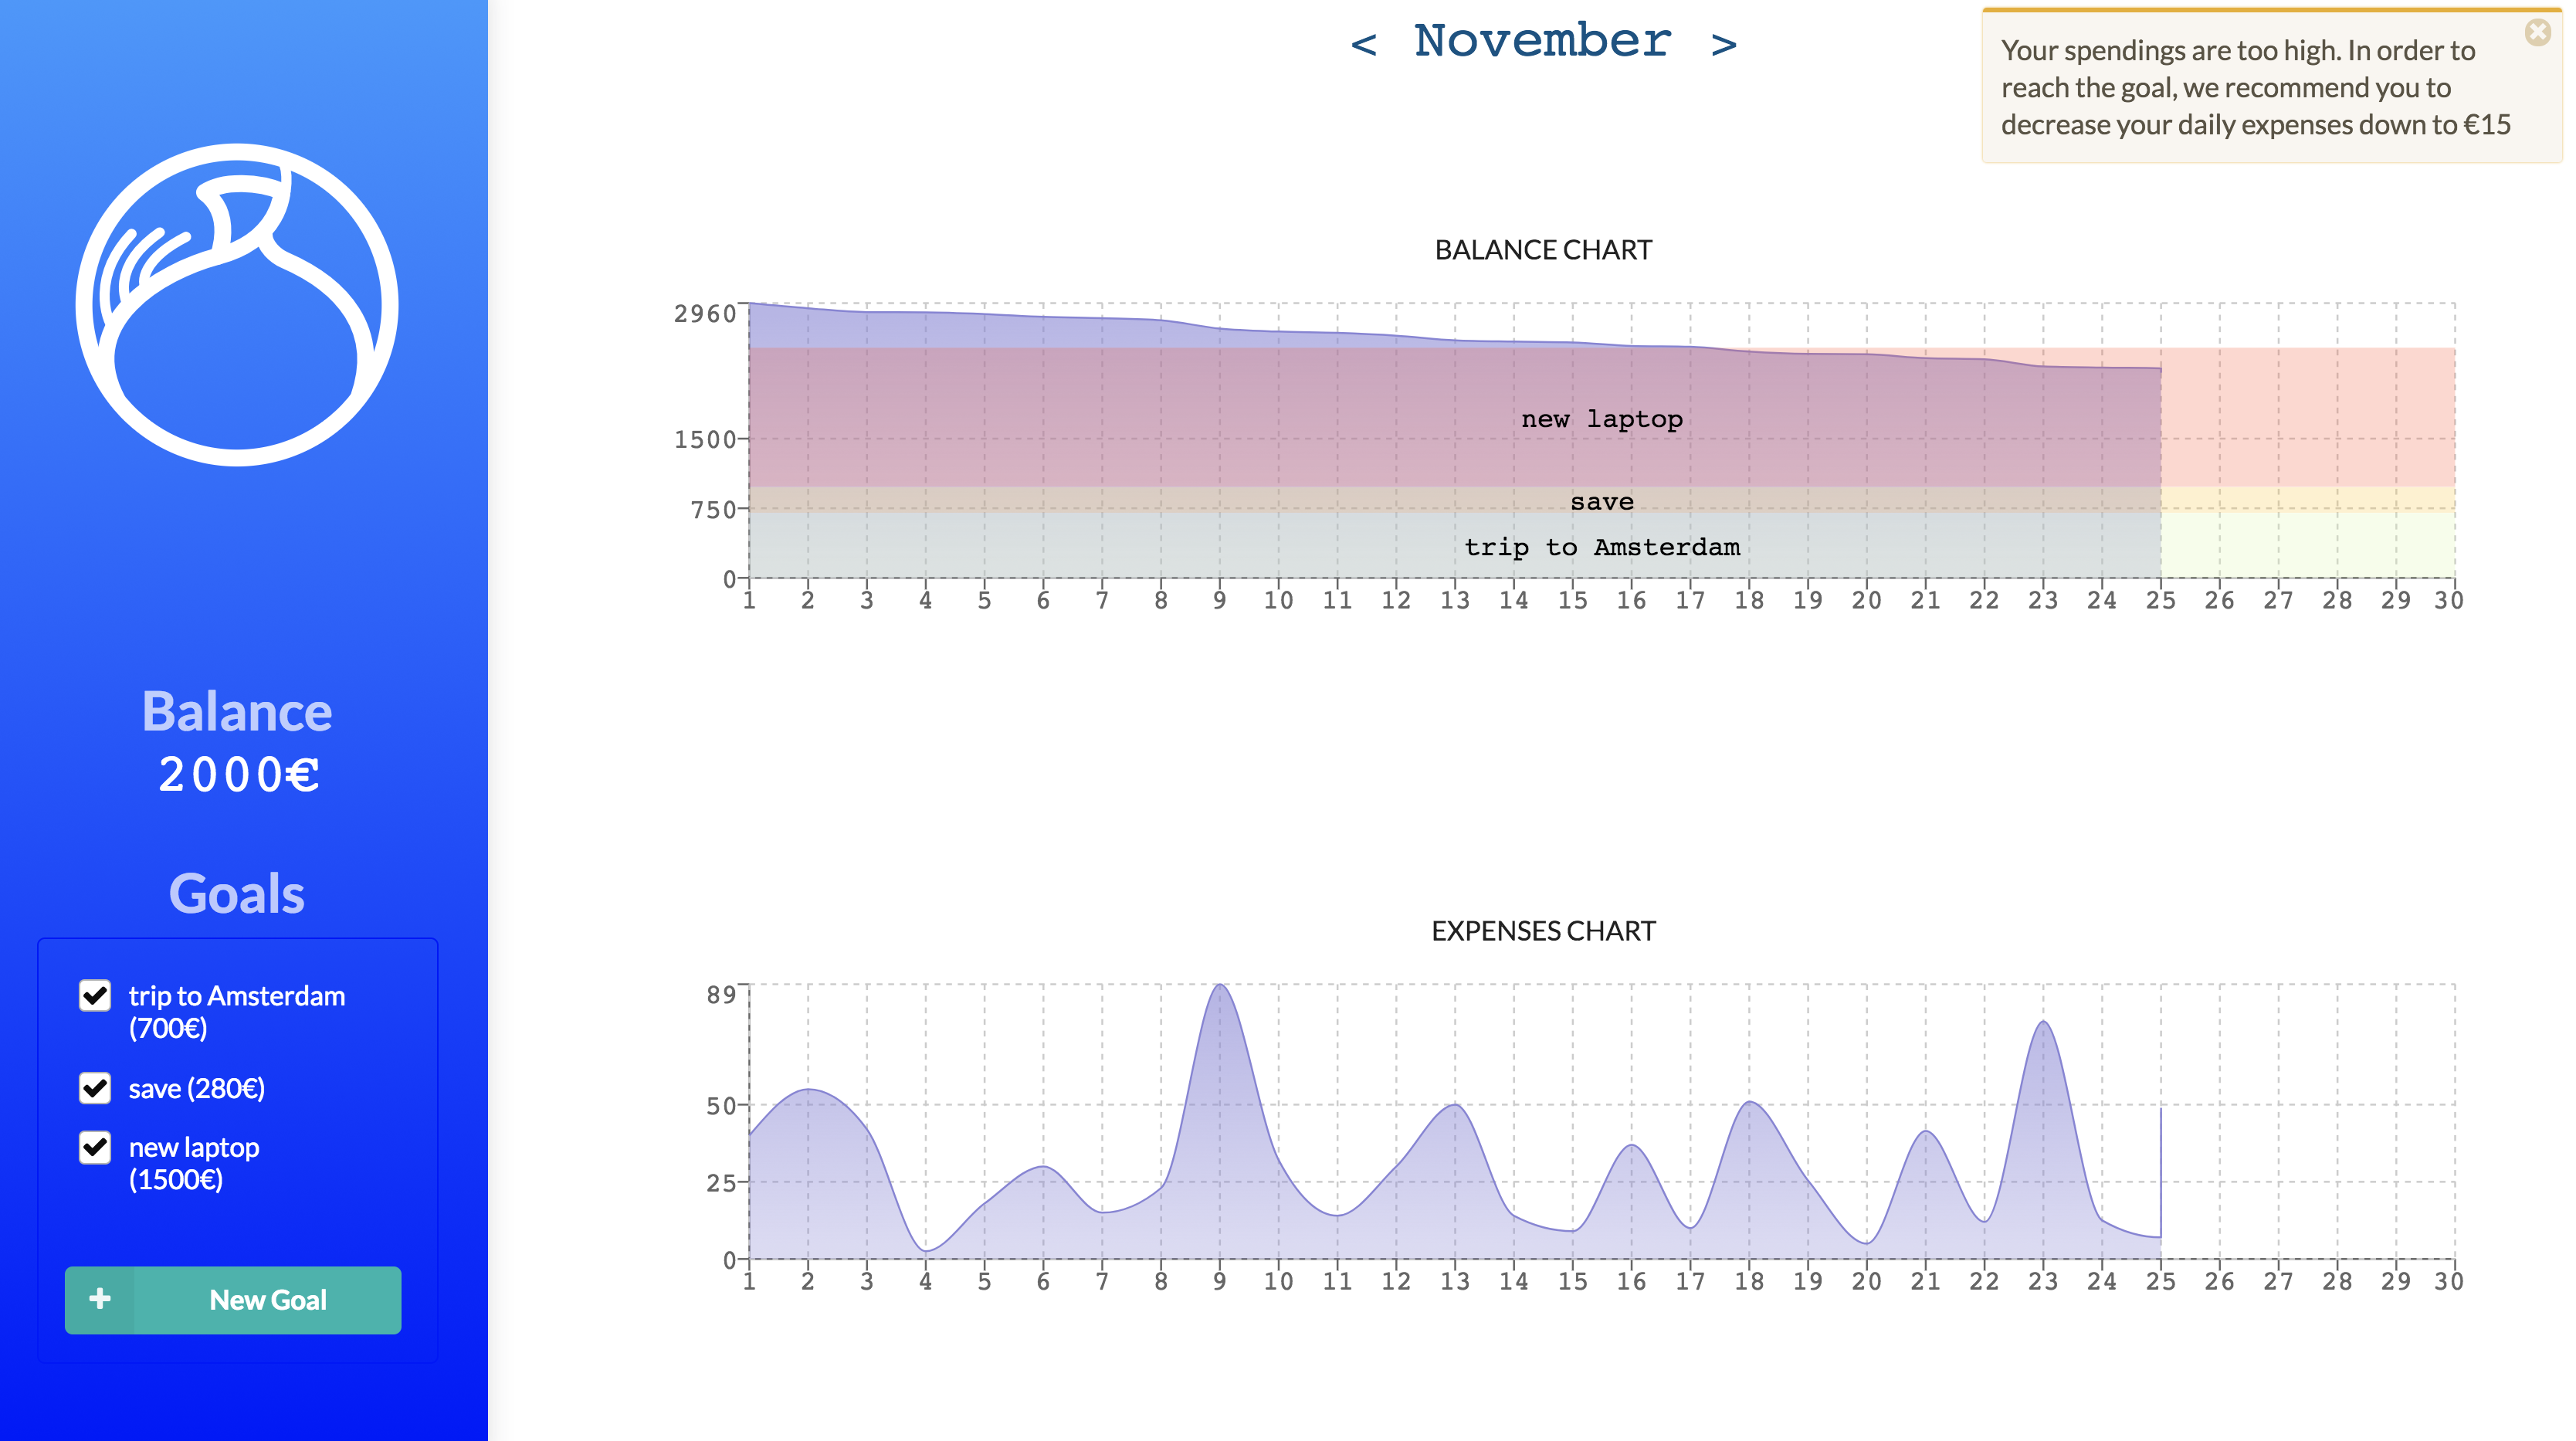2576x1441 pixels.
Task: Click the day 9 peak in expenses chart
Action: [x=1219, y=988]
